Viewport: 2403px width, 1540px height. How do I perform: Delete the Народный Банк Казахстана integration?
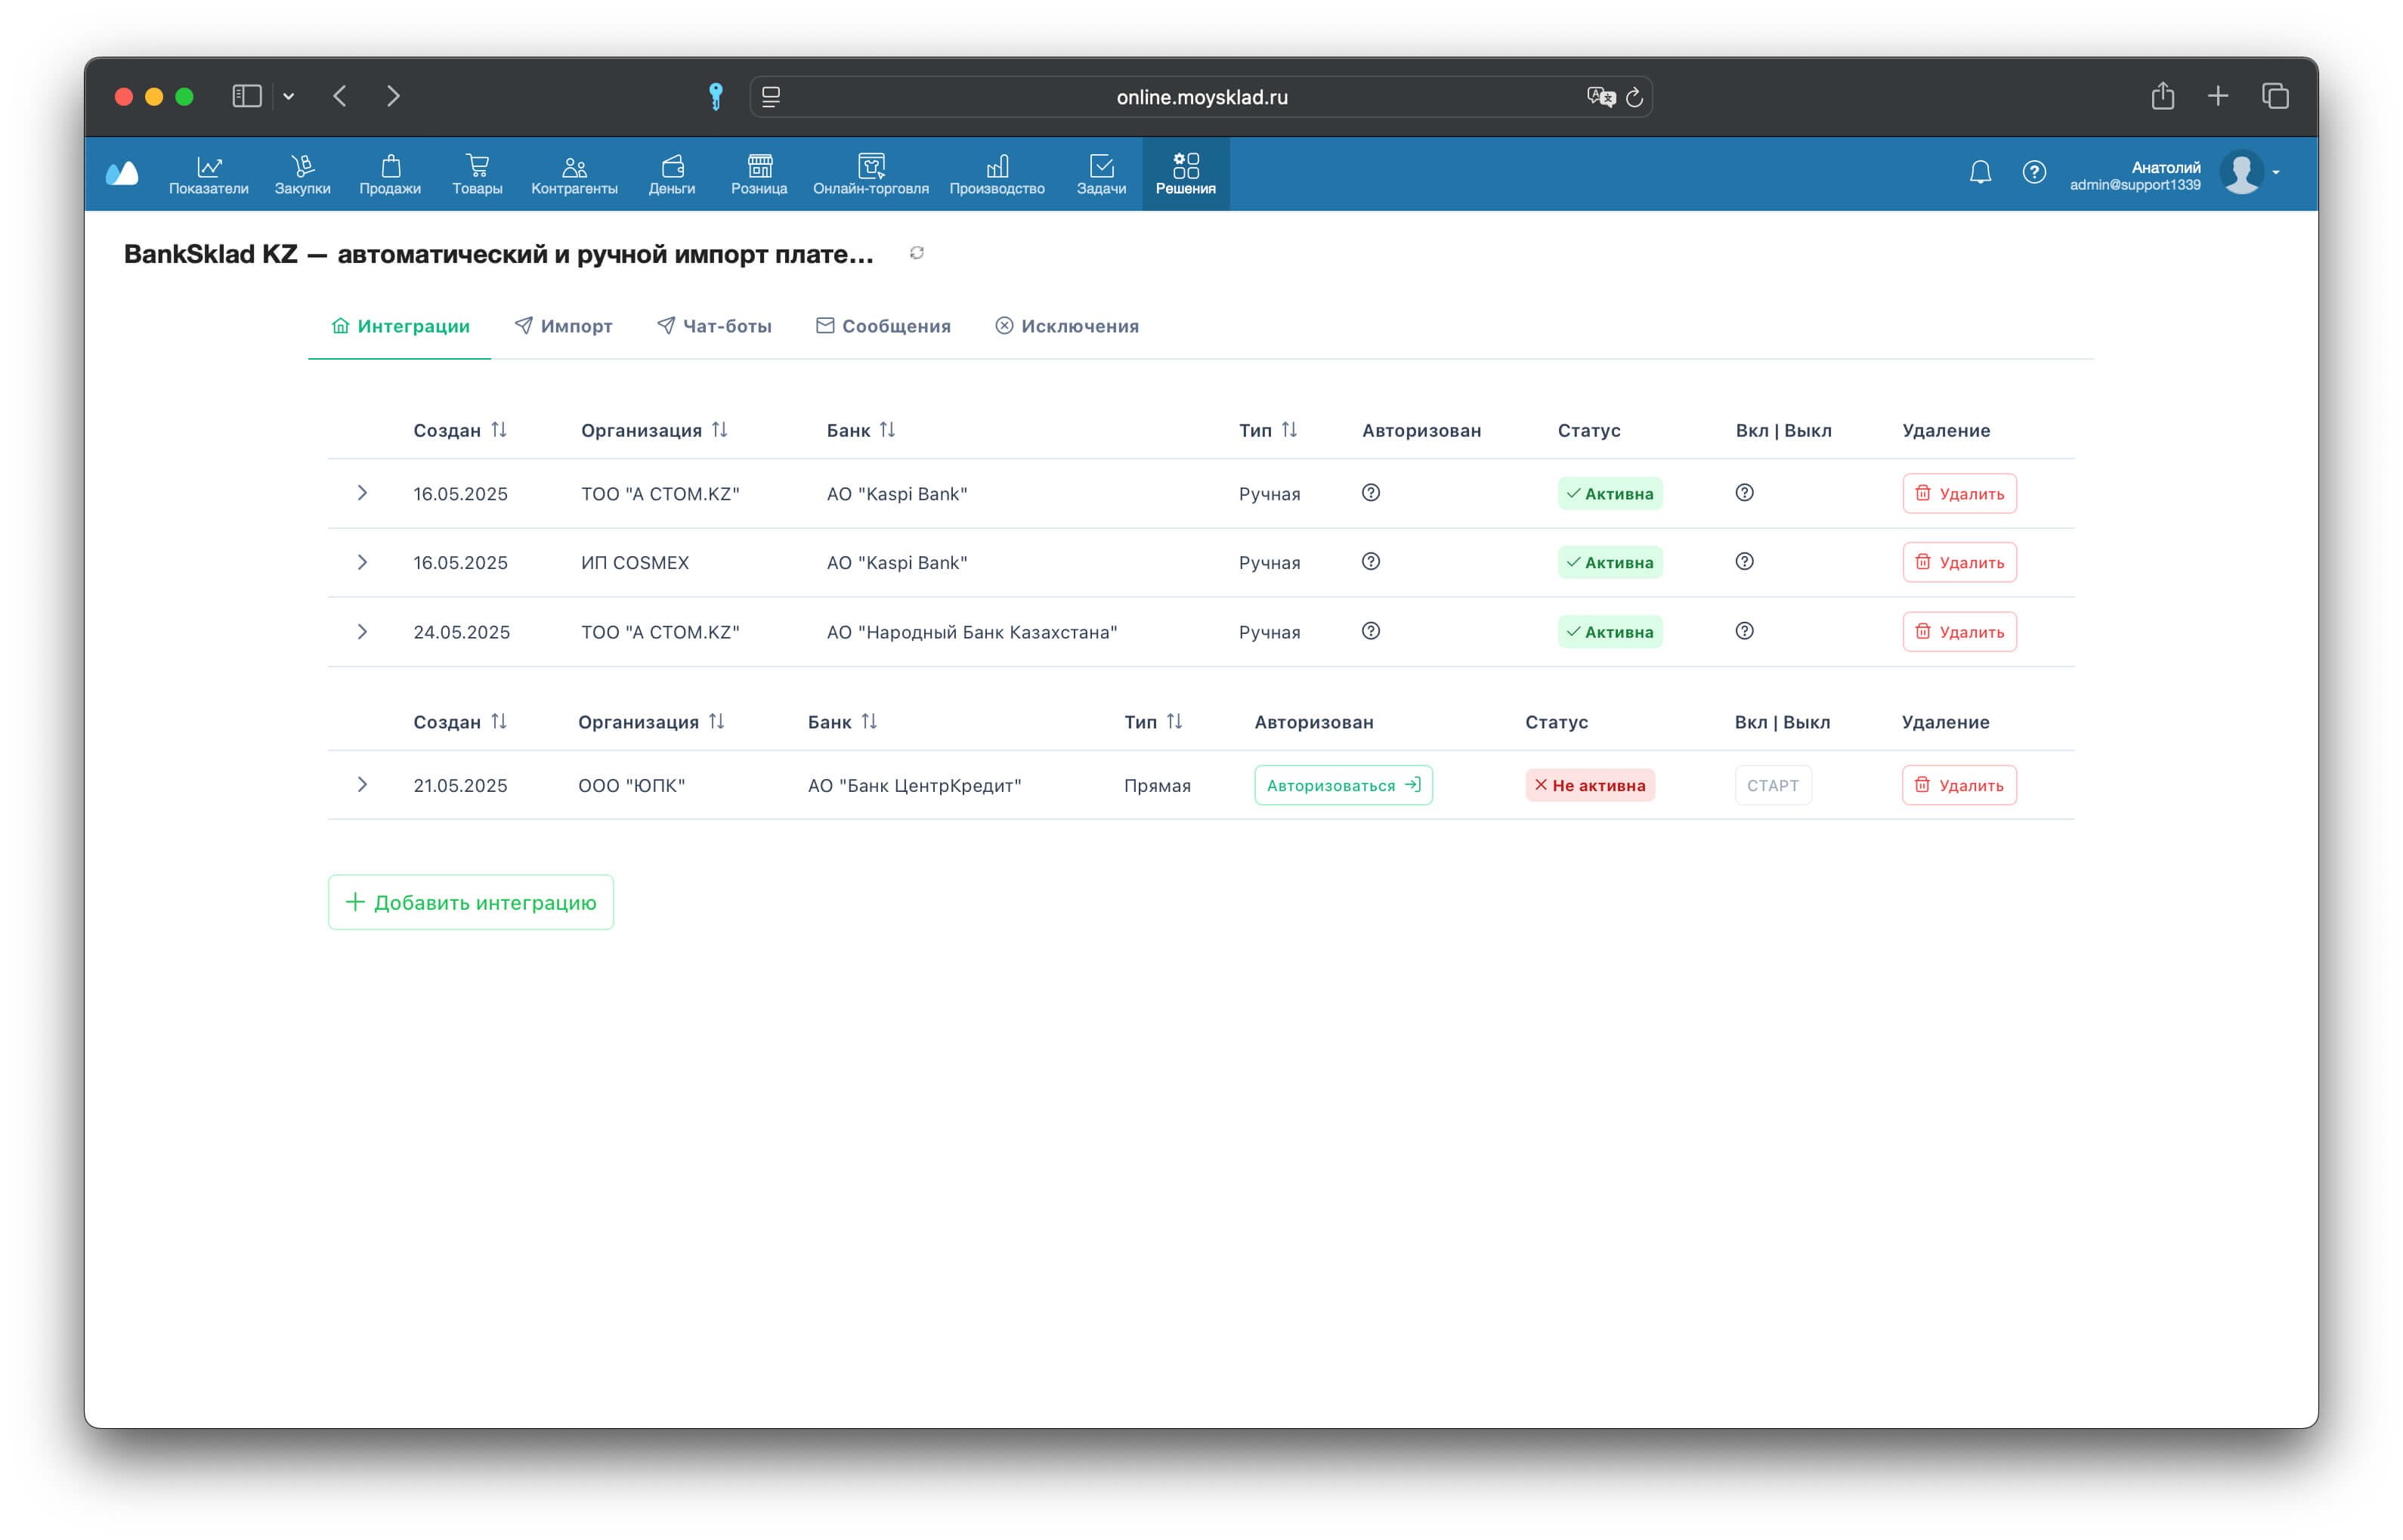click(1960, 632)
